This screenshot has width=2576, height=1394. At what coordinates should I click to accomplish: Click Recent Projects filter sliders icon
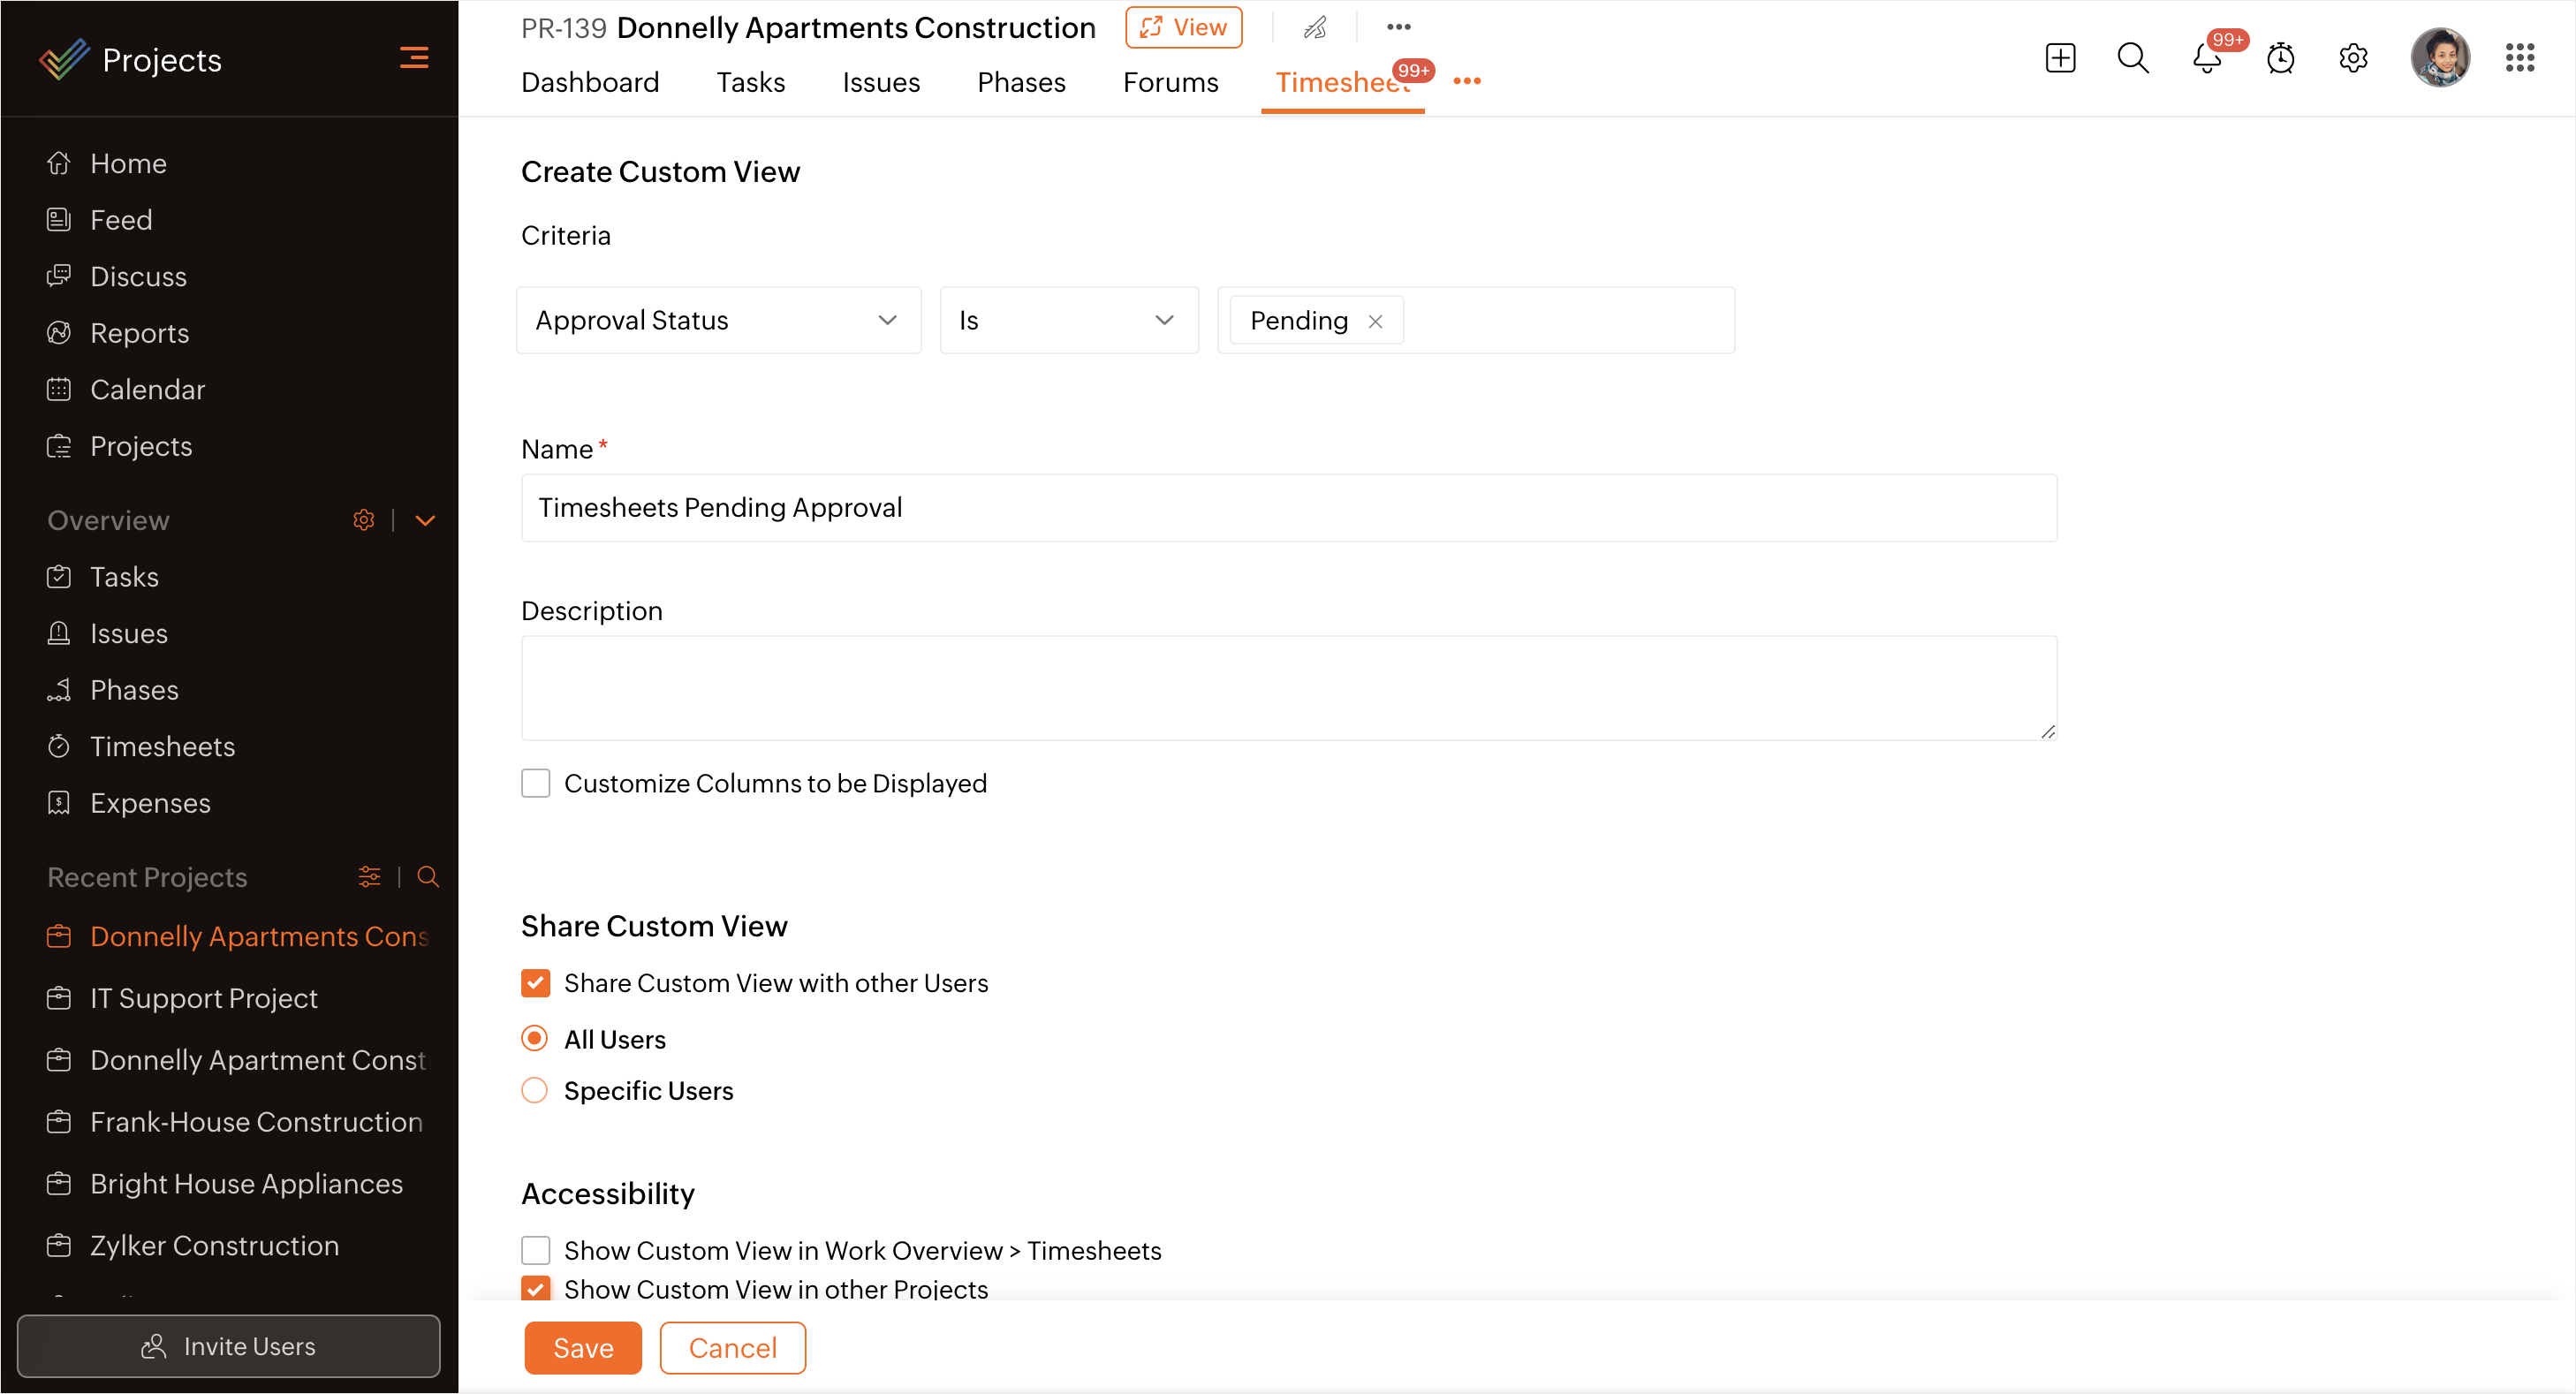tap(369, 877)
